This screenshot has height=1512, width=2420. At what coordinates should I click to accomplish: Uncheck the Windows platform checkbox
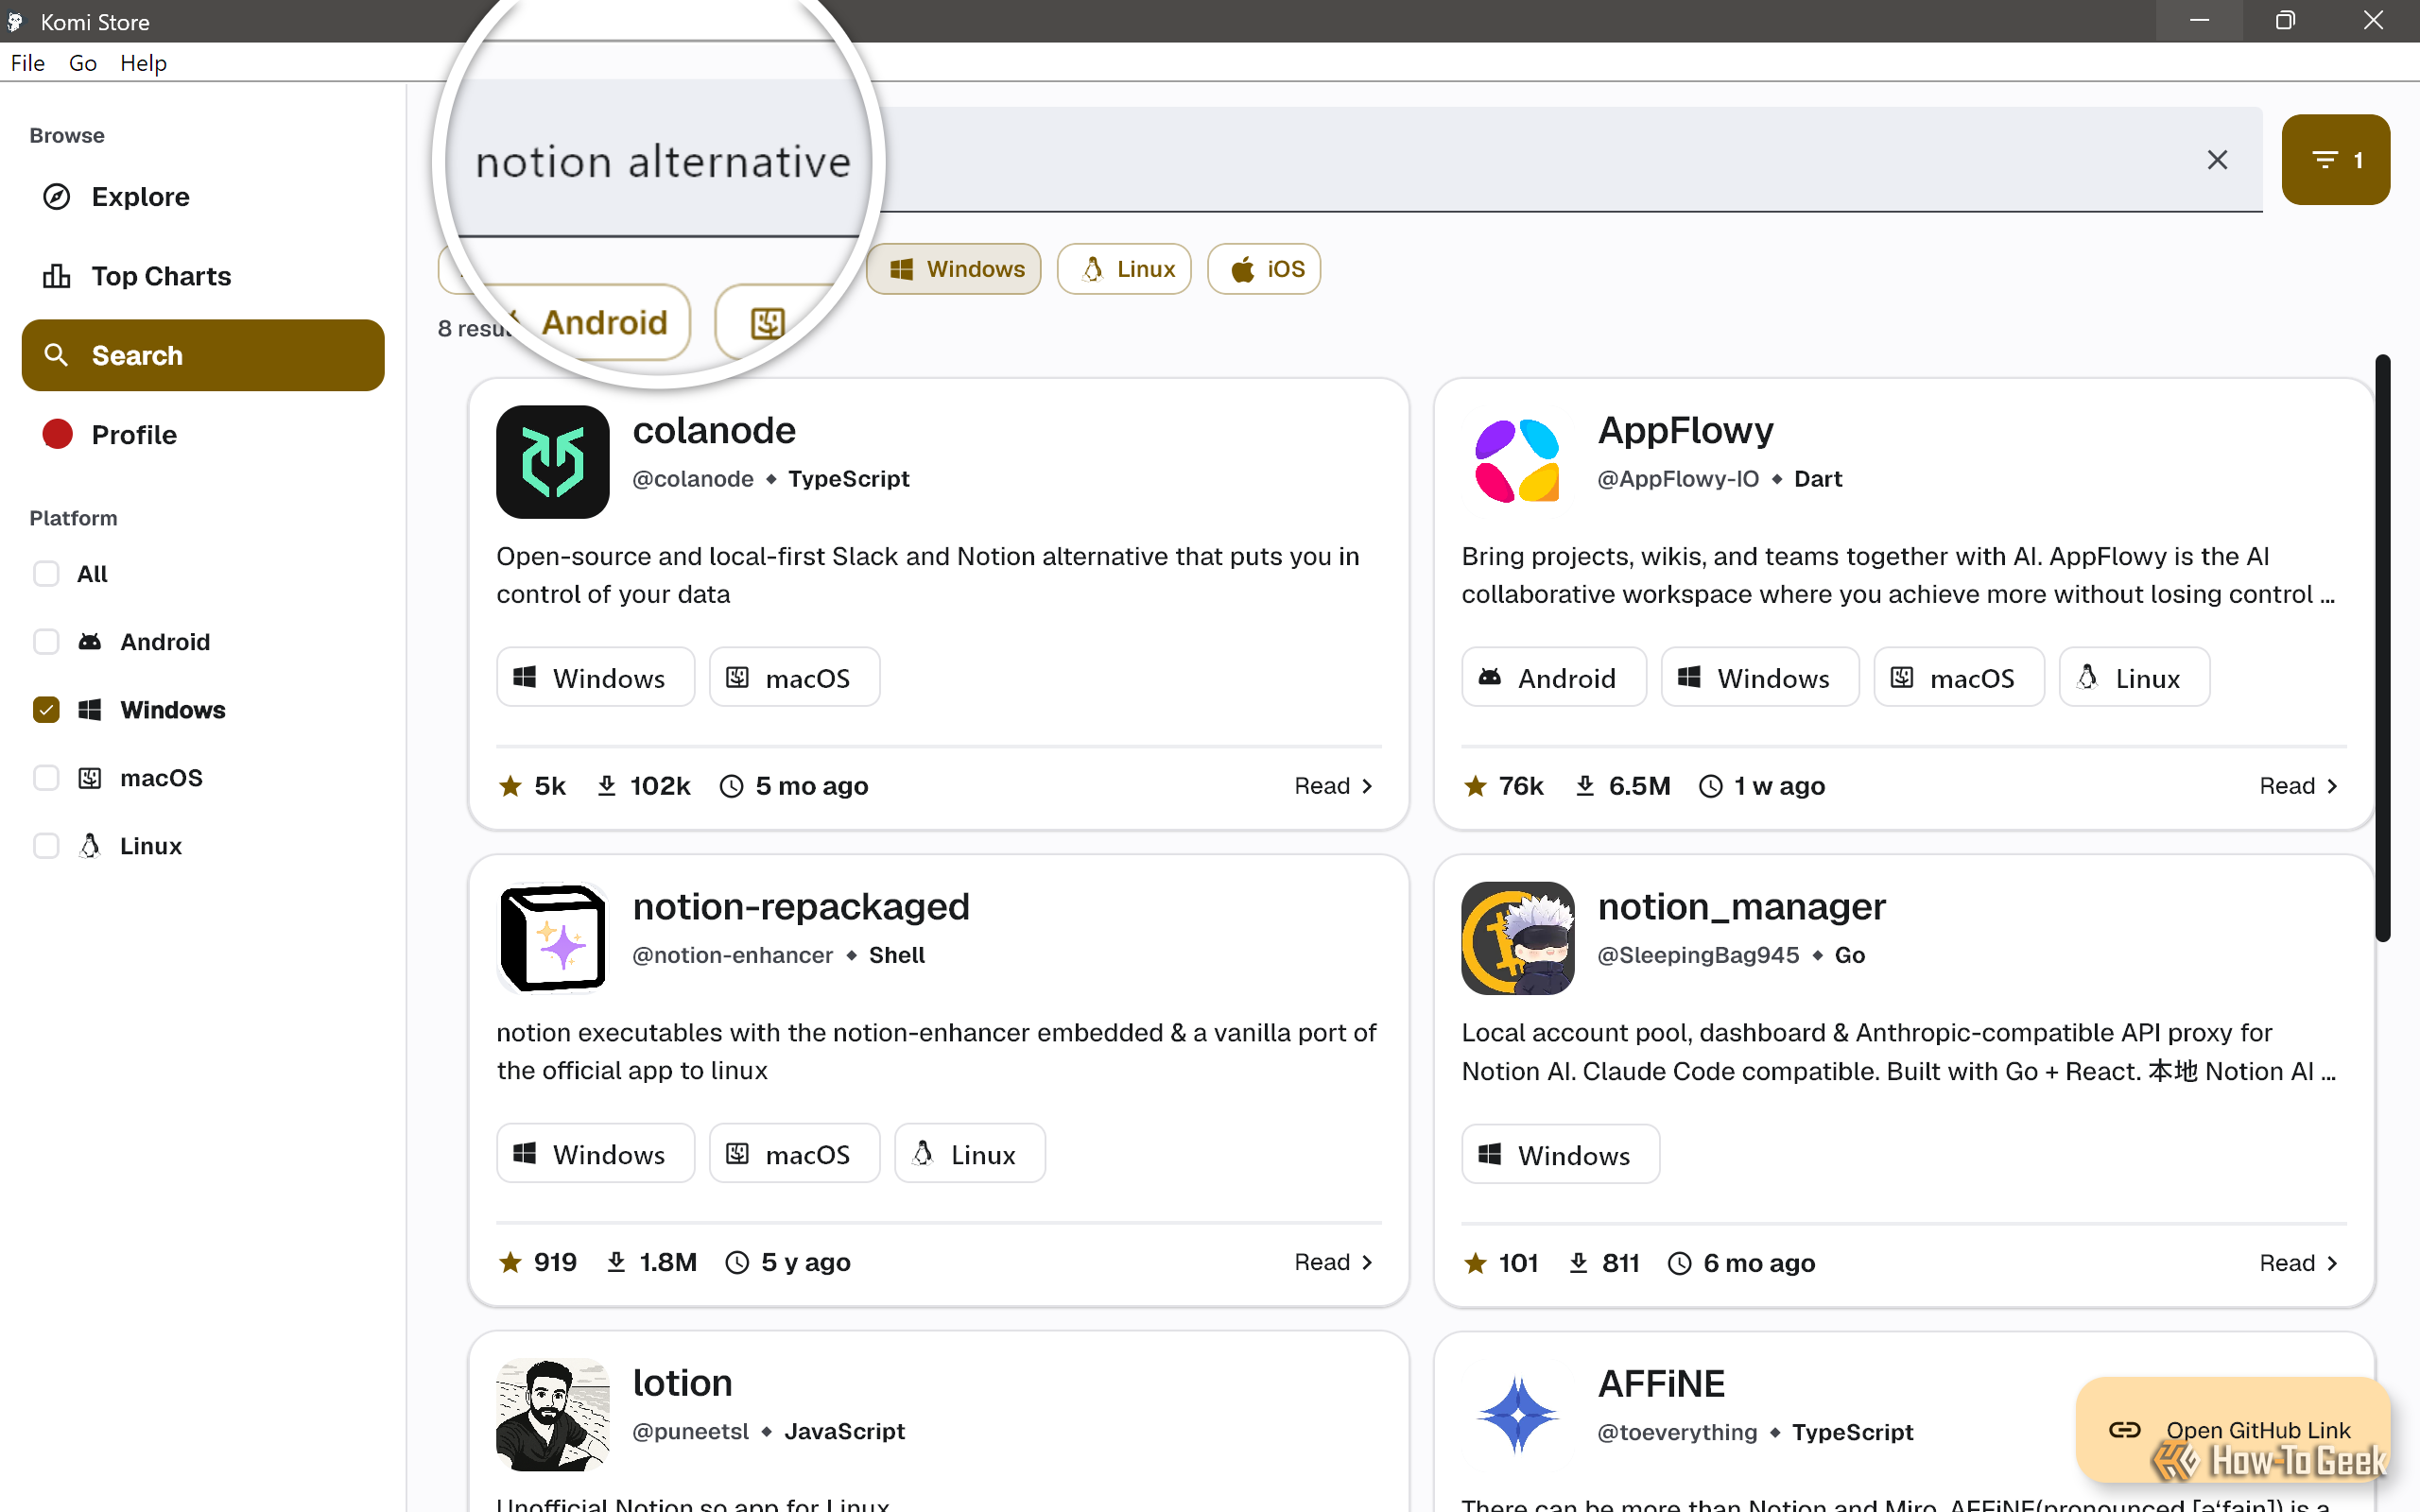[x=46, y=709]
